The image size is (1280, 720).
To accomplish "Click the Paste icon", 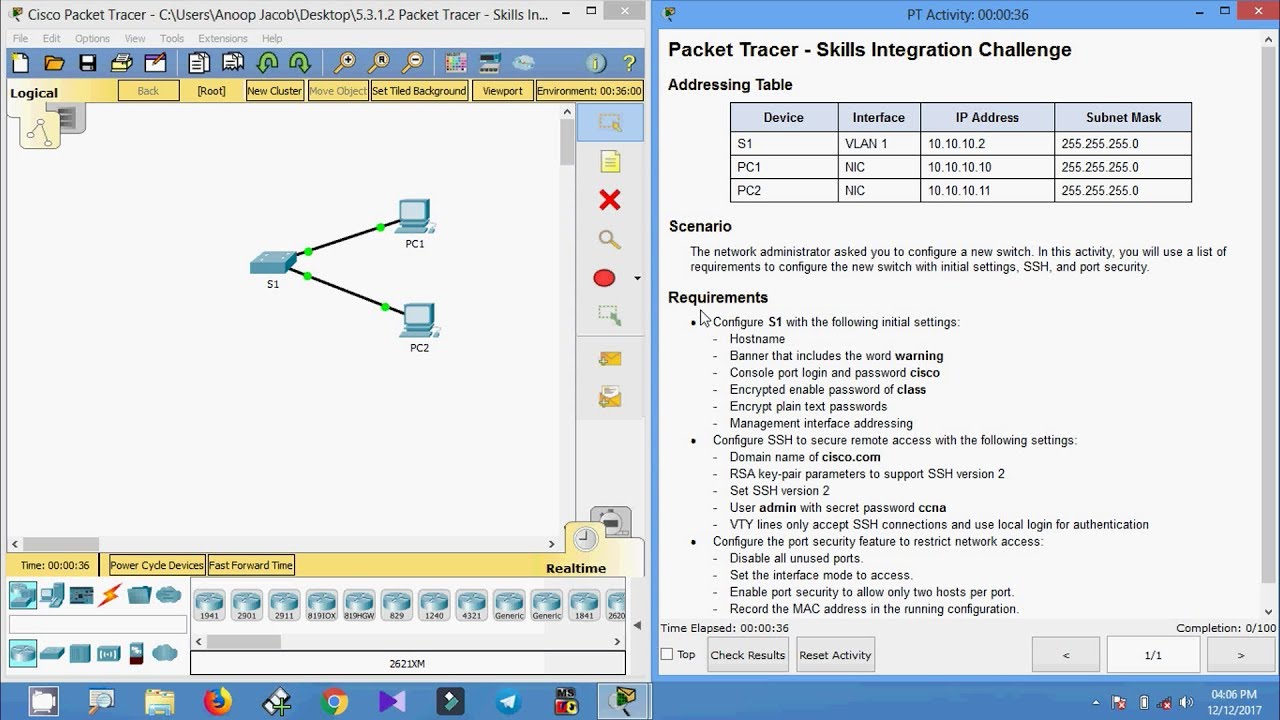I will [233, 63].
